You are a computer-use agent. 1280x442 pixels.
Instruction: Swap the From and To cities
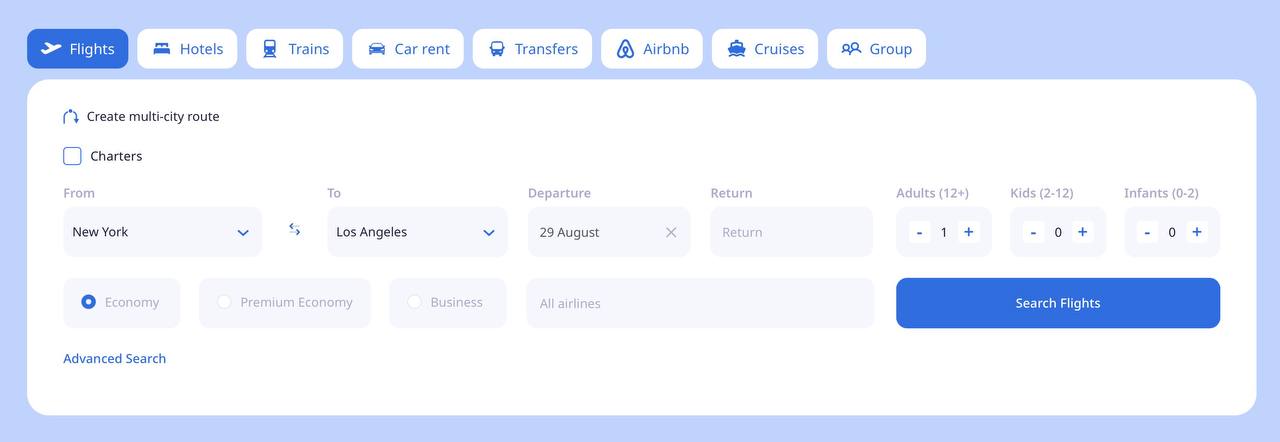pyautogui.click(x=295, y=229)
